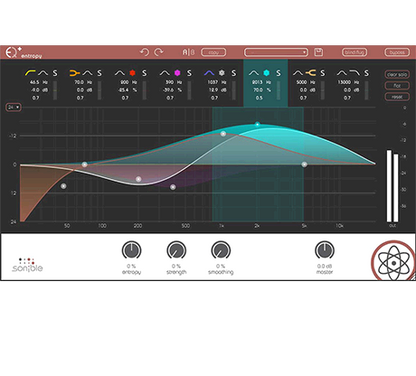Select high-cut filter type on 13000 Hz band

pos(355,73)
